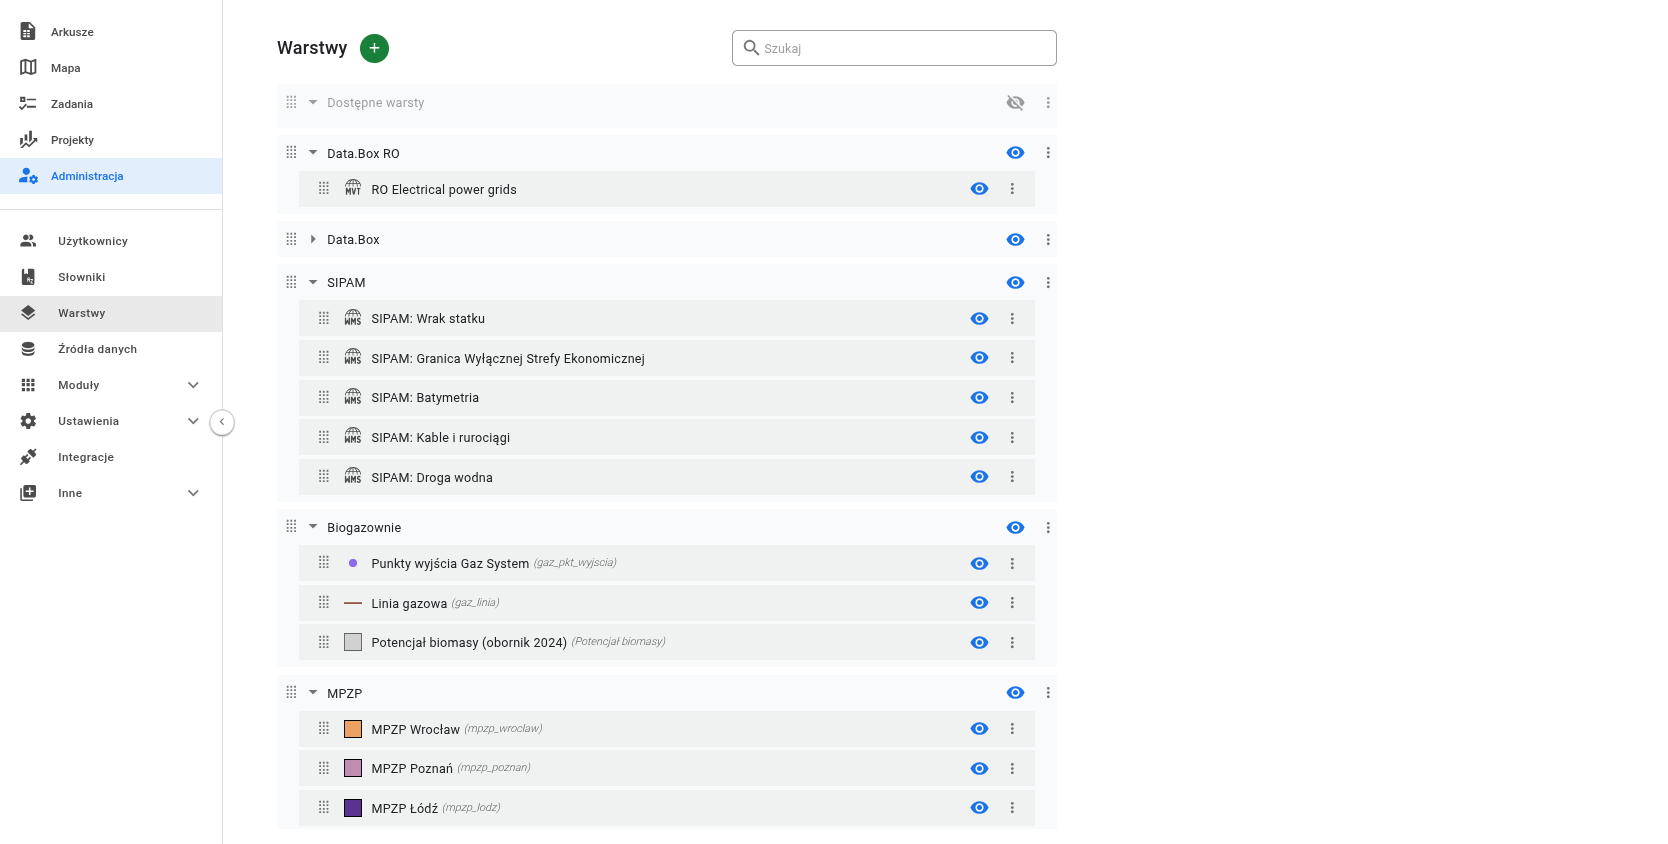The width and height of the screenshot is (1668, 844).
Task: Open Źródła danych in the sidebar
Action: click(97, 349)
